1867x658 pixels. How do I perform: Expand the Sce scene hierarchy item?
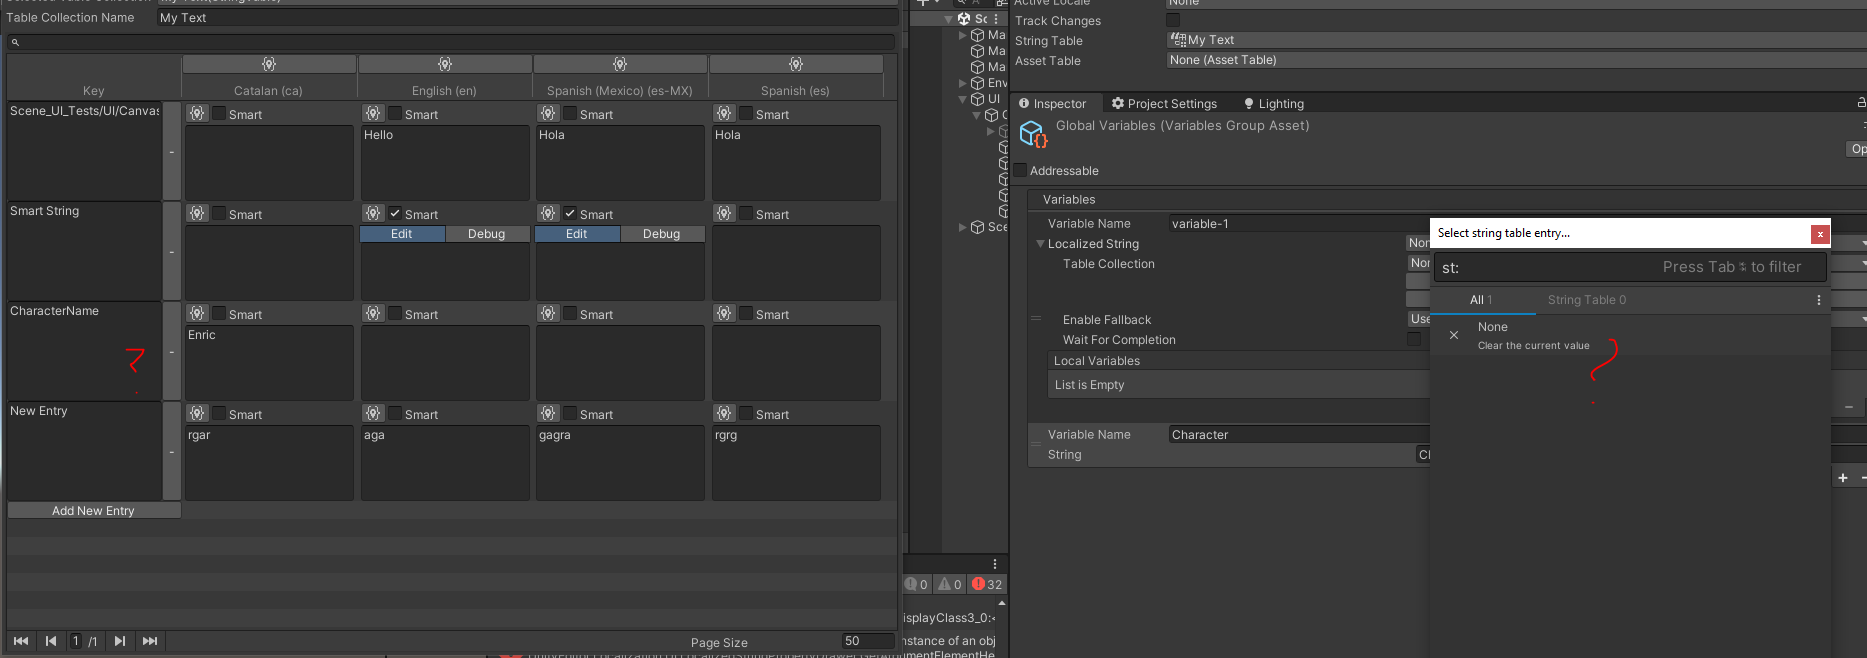(963, 227)
